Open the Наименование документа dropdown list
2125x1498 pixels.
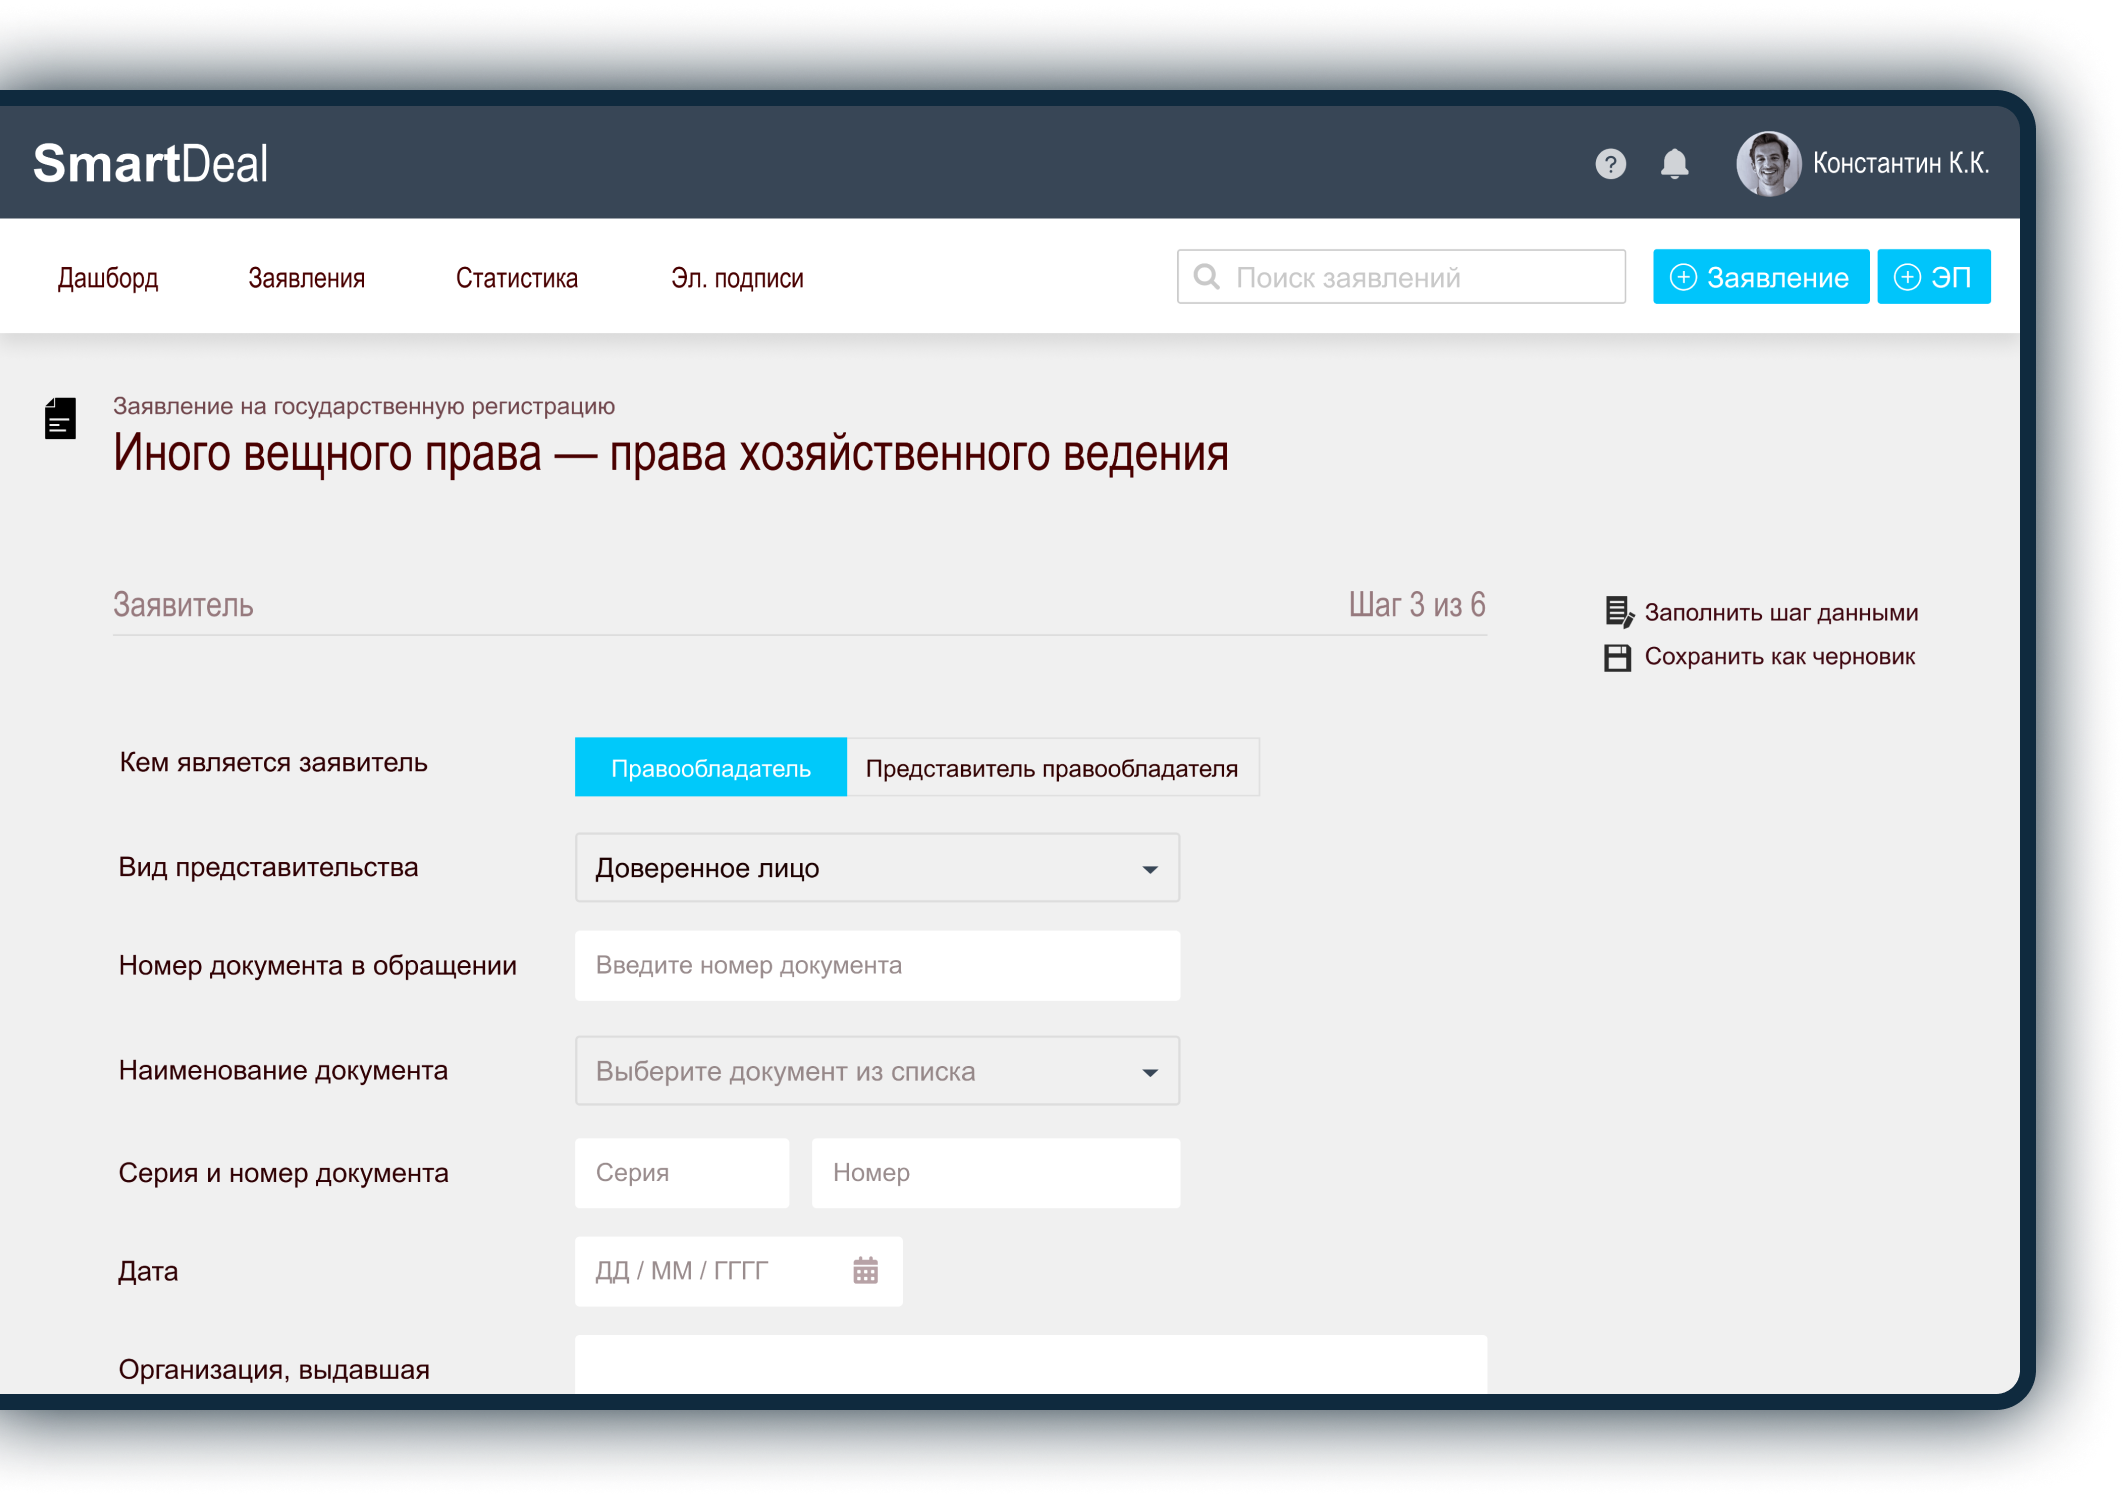pos(876,1071)
